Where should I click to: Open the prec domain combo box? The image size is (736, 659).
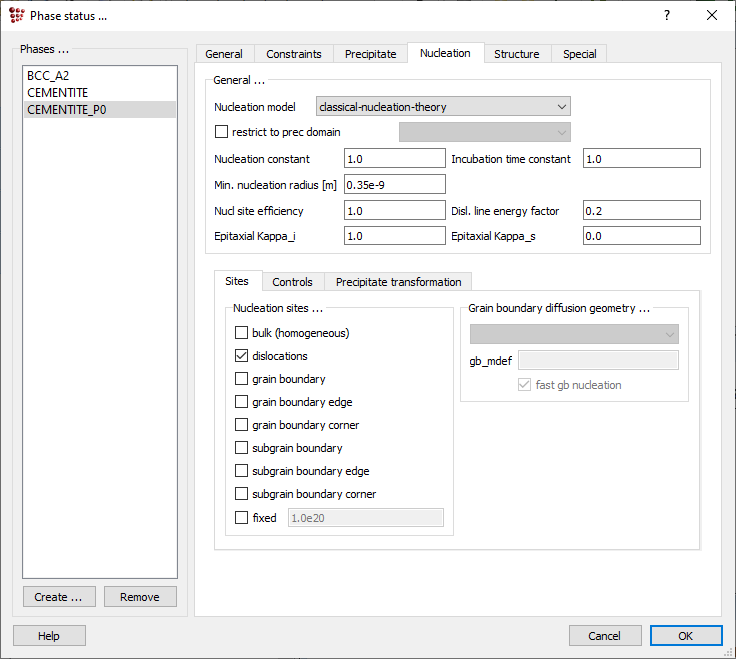[x=484, y=132]
